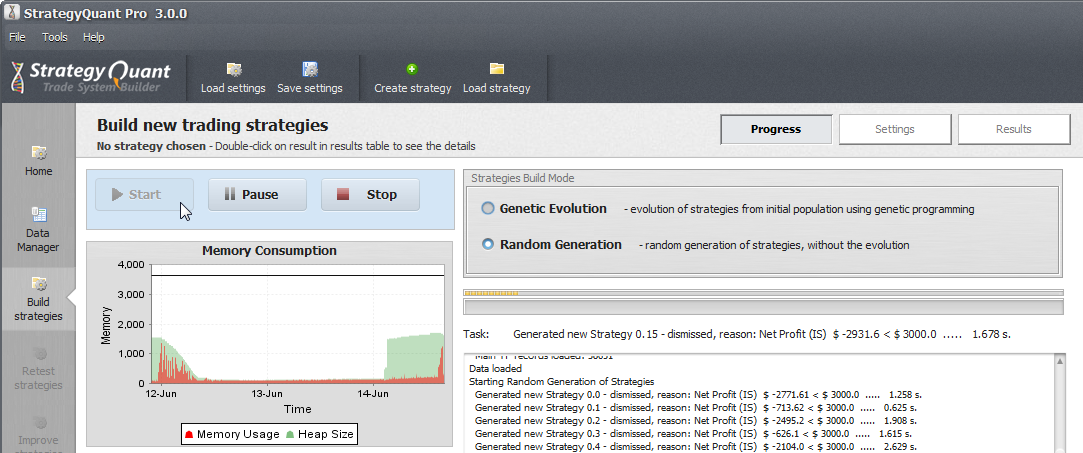
Task: Stop the strategy generation
Action: point(370,195)
